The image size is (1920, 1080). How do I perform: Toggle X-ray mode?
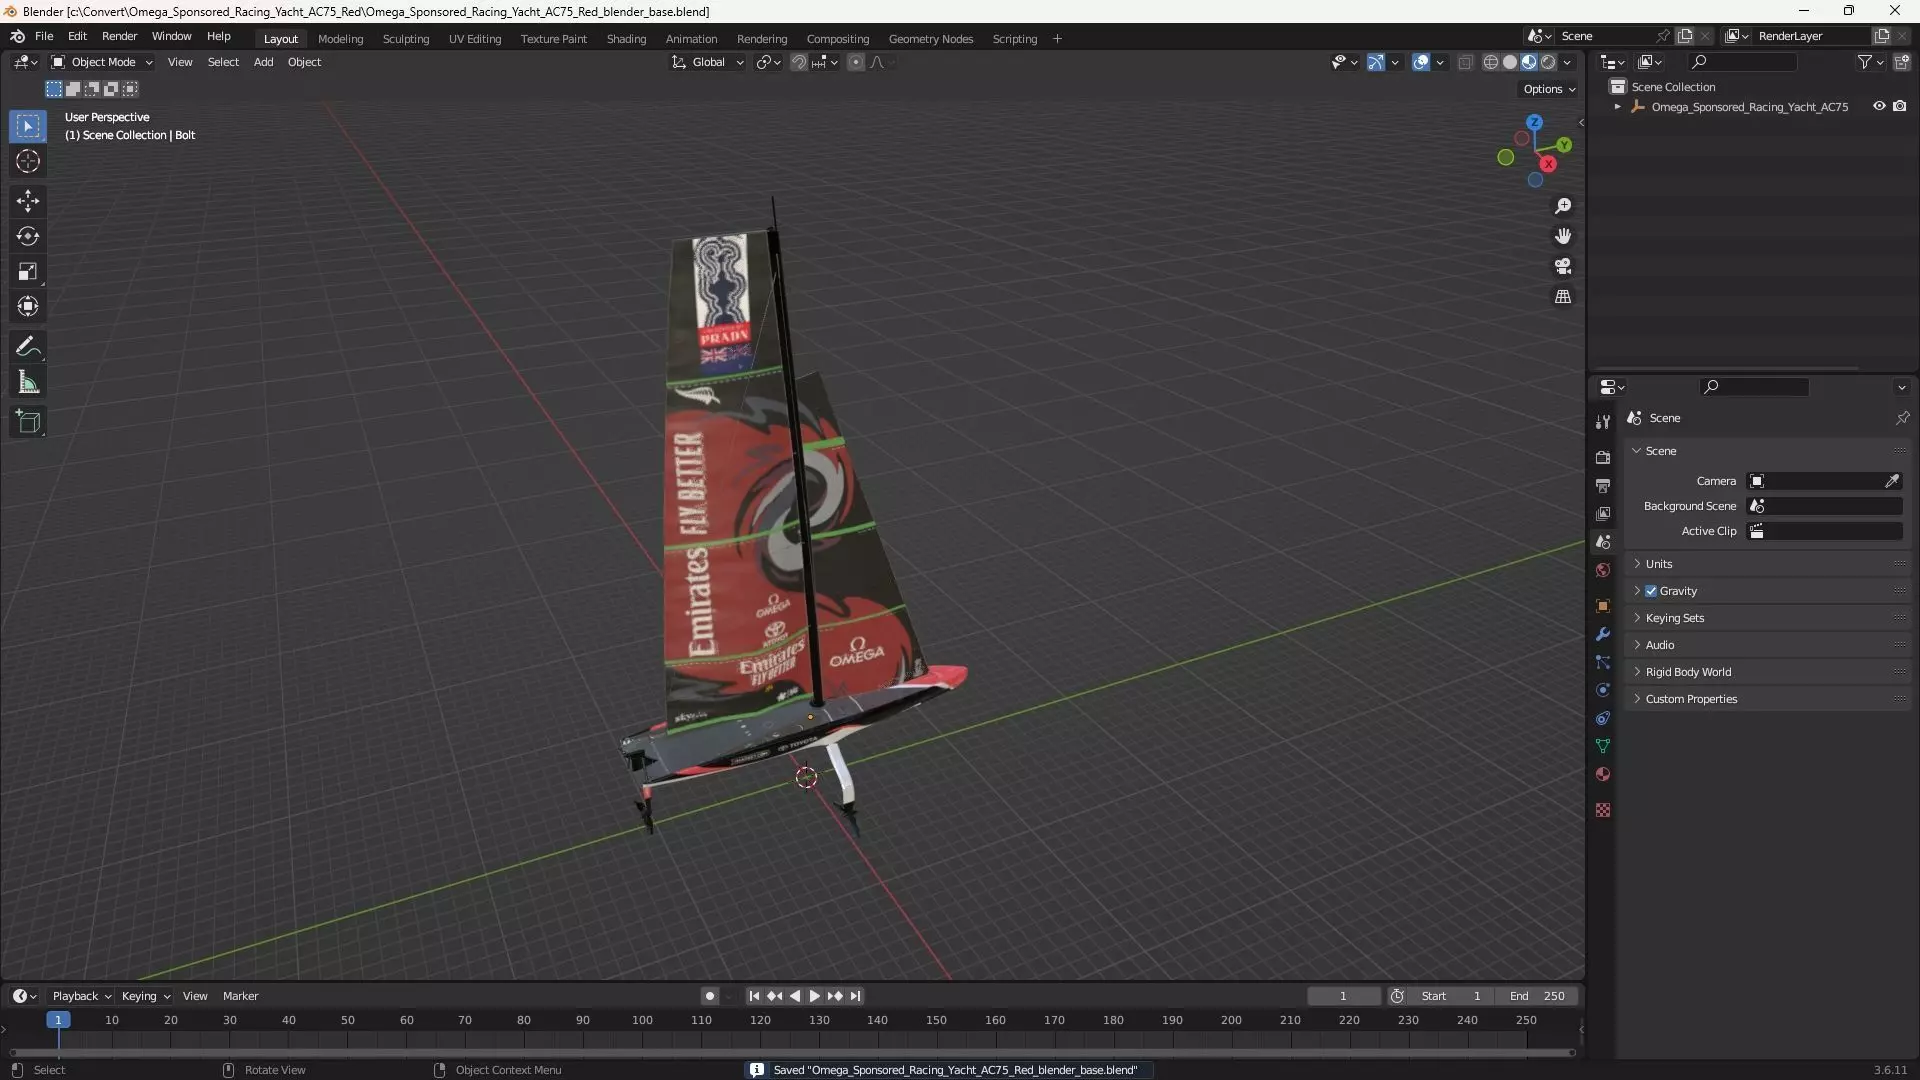click(1465, 62)
